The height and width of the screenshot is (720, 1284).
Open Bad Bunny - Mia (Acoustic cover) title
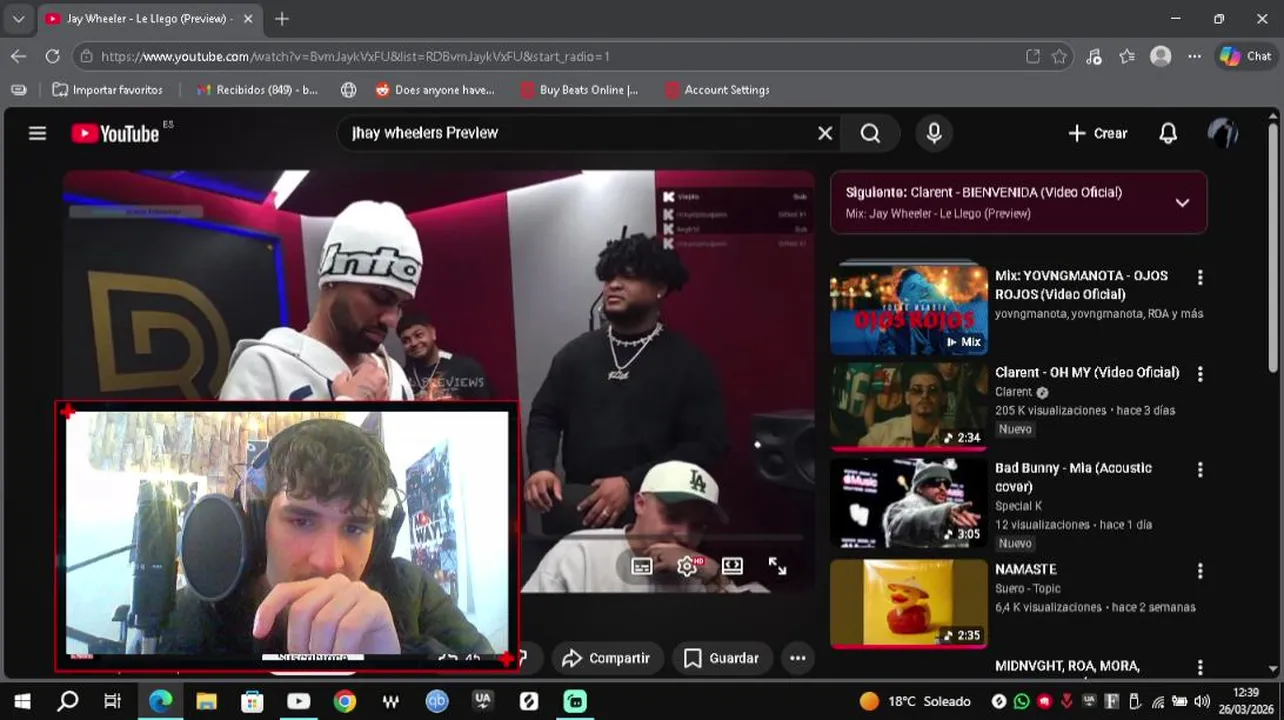1073,477
